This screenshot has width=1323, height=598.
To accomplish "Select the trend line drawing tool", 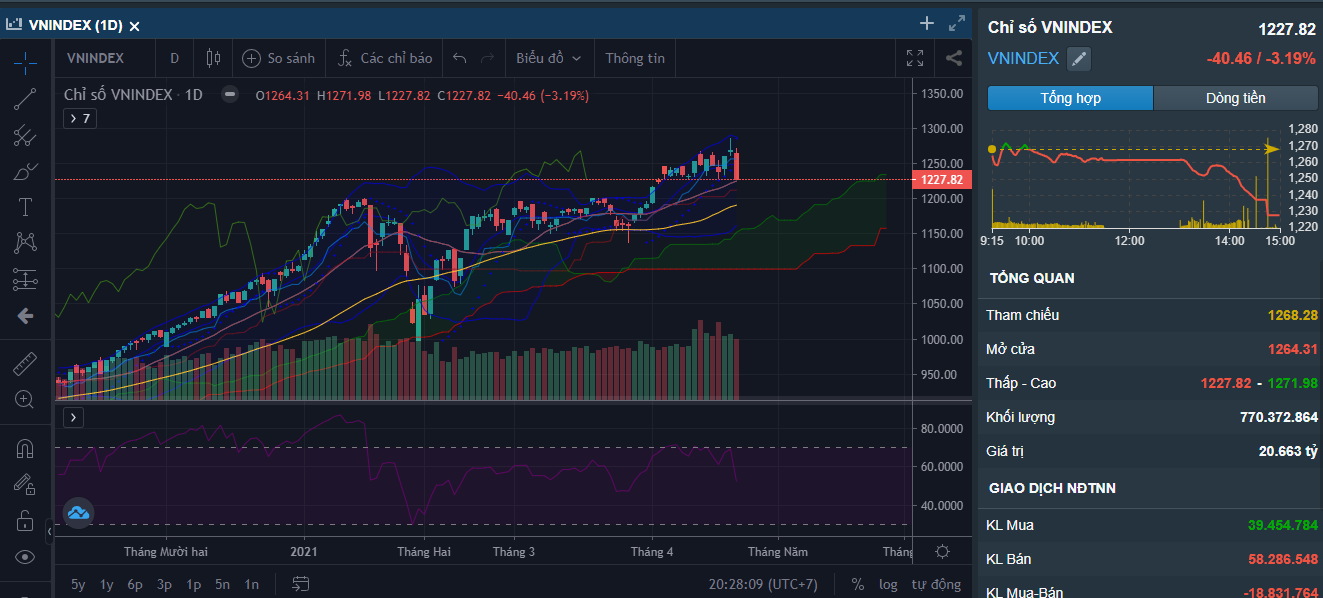I will pyautogui.click(x=25, y=99).
